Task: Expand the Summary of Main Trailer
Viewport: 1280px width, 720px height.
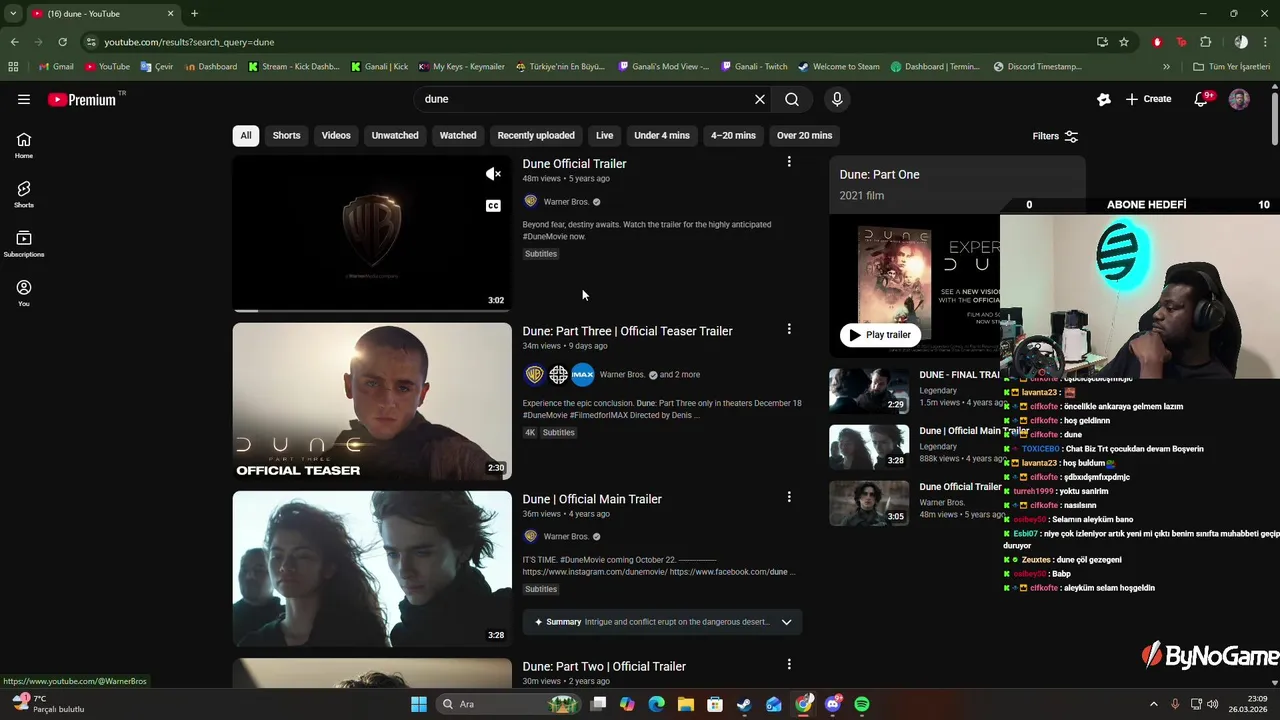Action: tap(786, 622)
